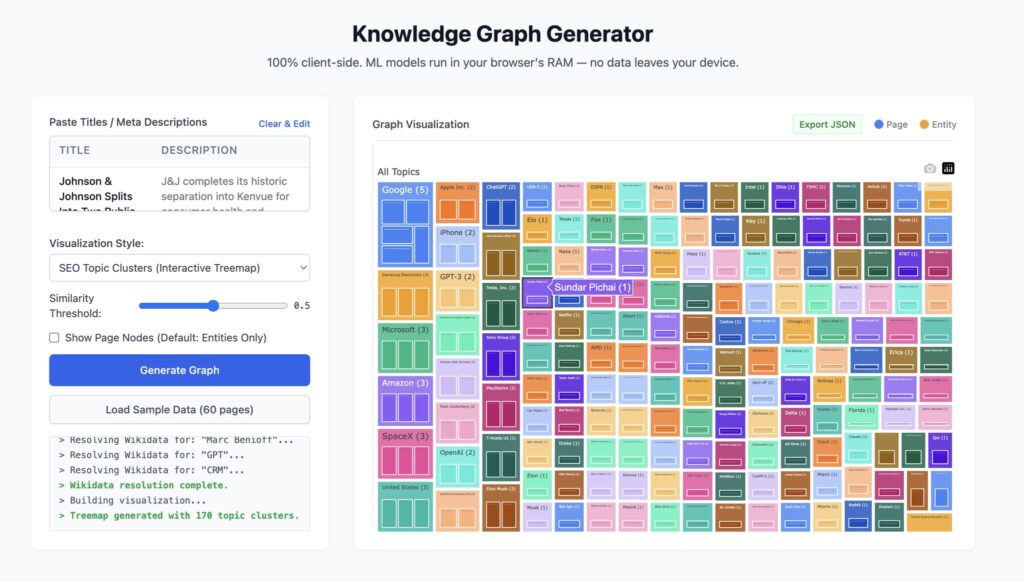Click the Plotly logo icon in chart modebar

coord(949,168)
